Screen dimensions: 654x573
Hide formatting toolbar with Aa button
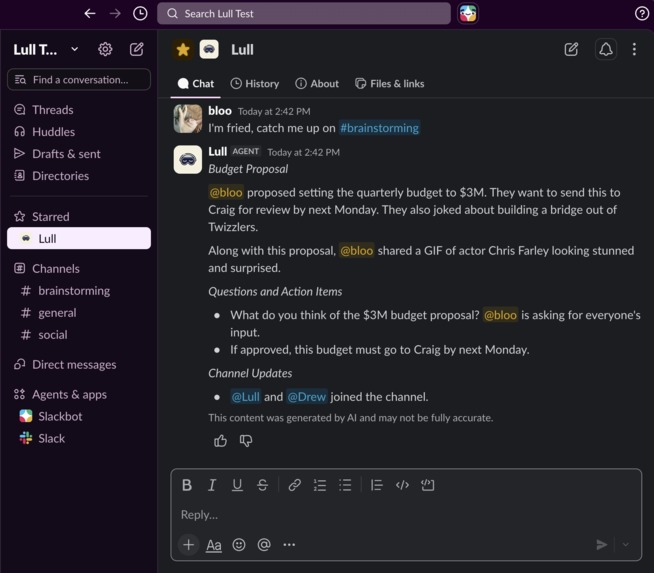click(214, 545)
